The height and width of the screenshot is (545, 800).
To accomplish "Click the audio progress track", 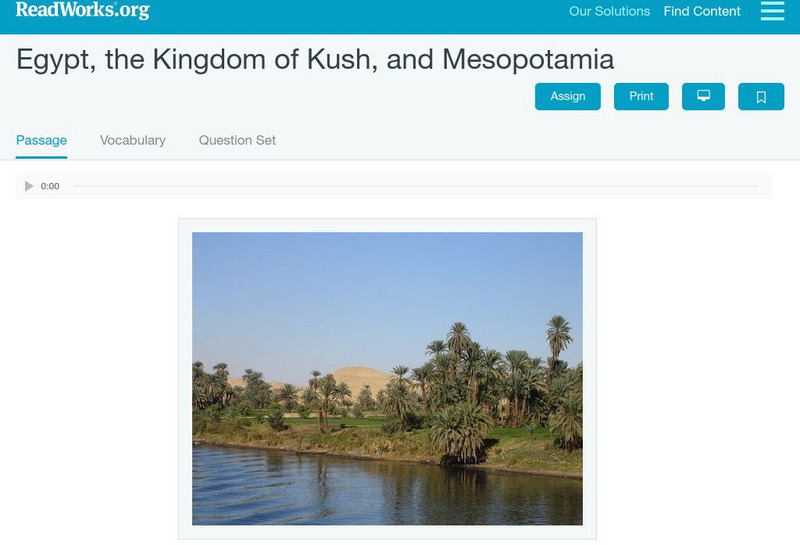I will 415,186.
